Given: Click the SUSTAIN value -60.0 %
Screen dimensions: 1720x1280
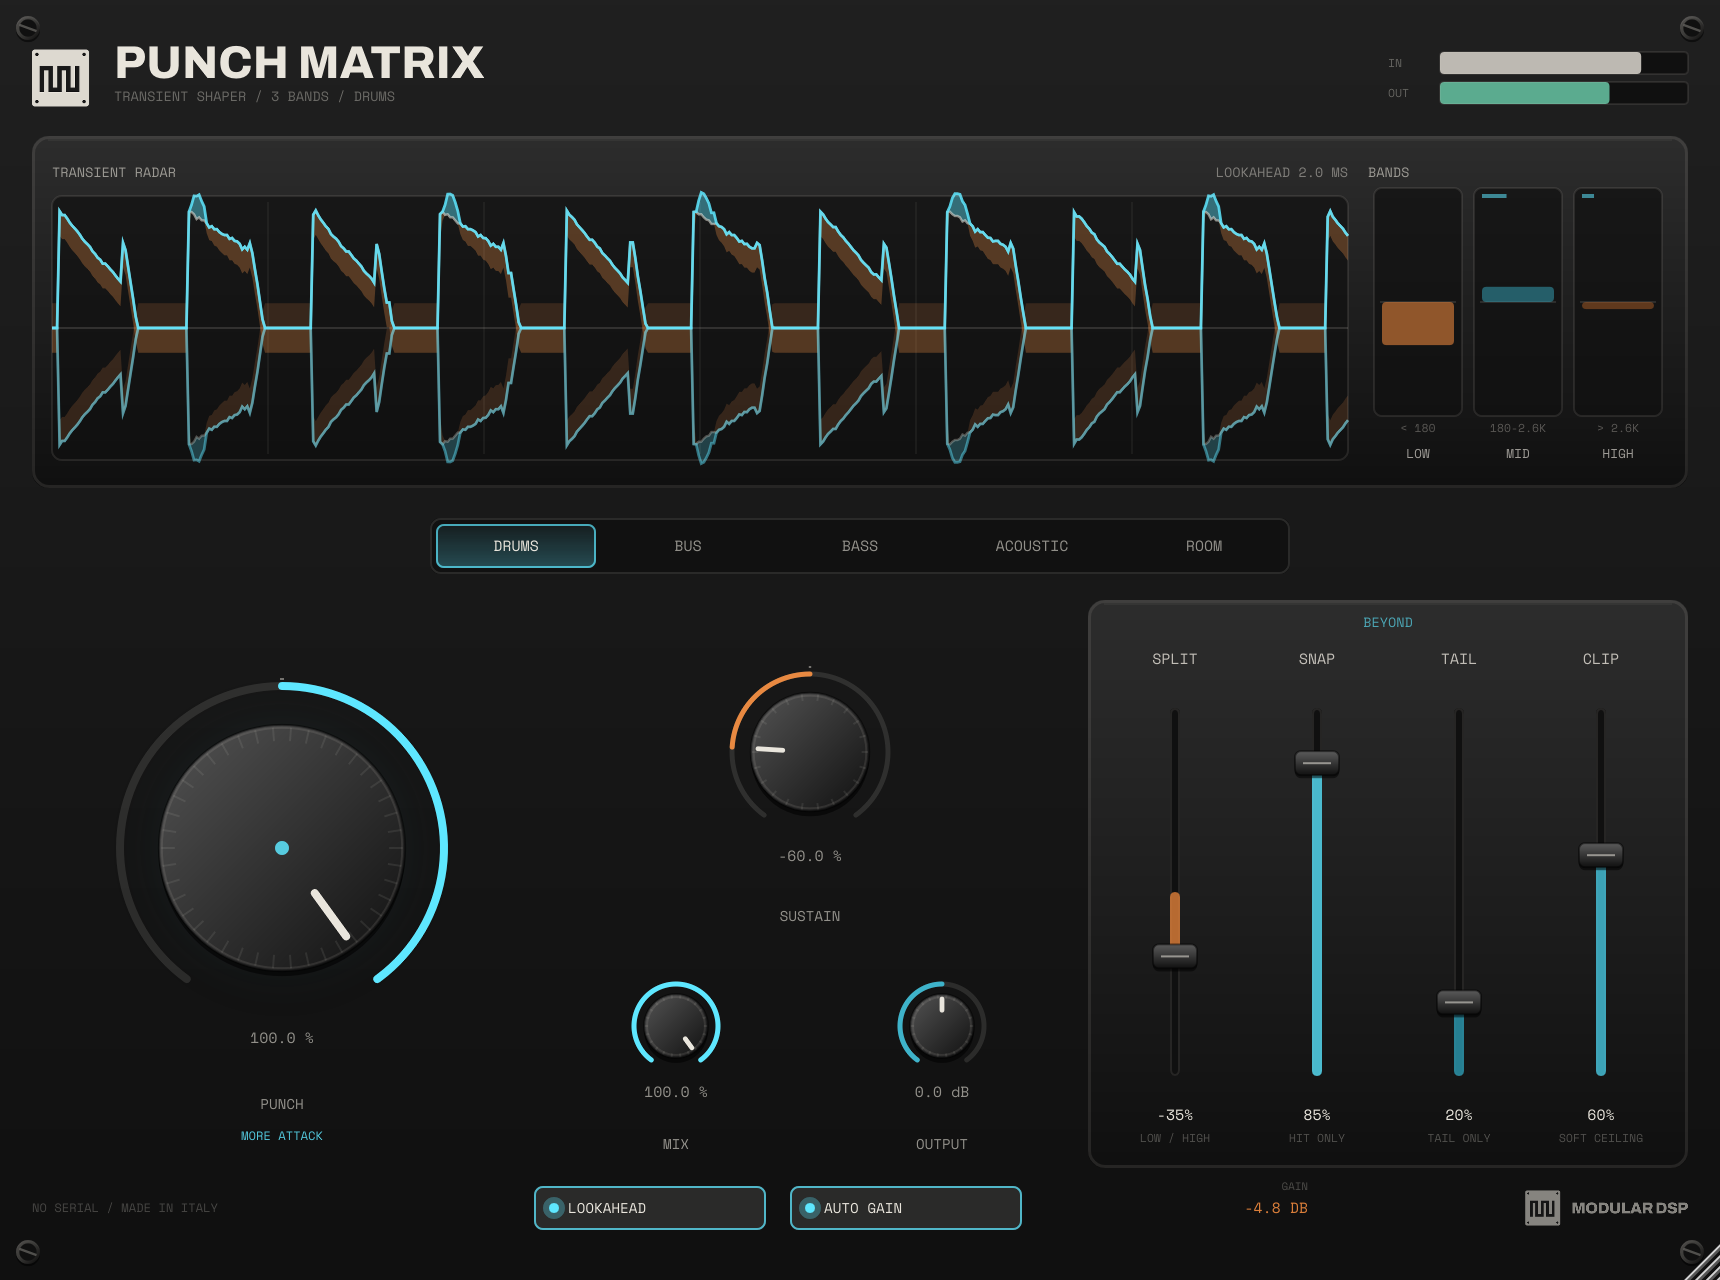Looking at the screenshot, I should click(x=810, y=856).
